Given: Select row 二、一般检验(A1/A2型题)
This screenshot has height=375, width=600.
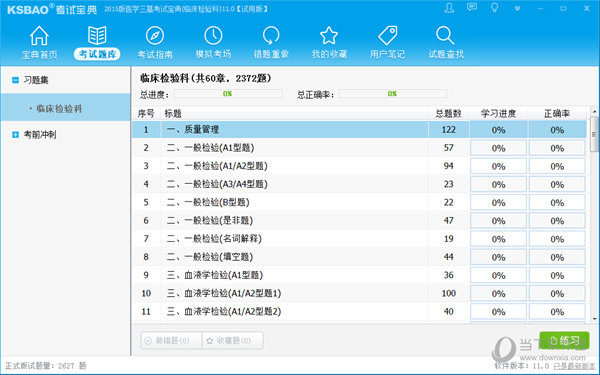Looking at the screenshot, I should pyautogui.click(x=359, y=166).
